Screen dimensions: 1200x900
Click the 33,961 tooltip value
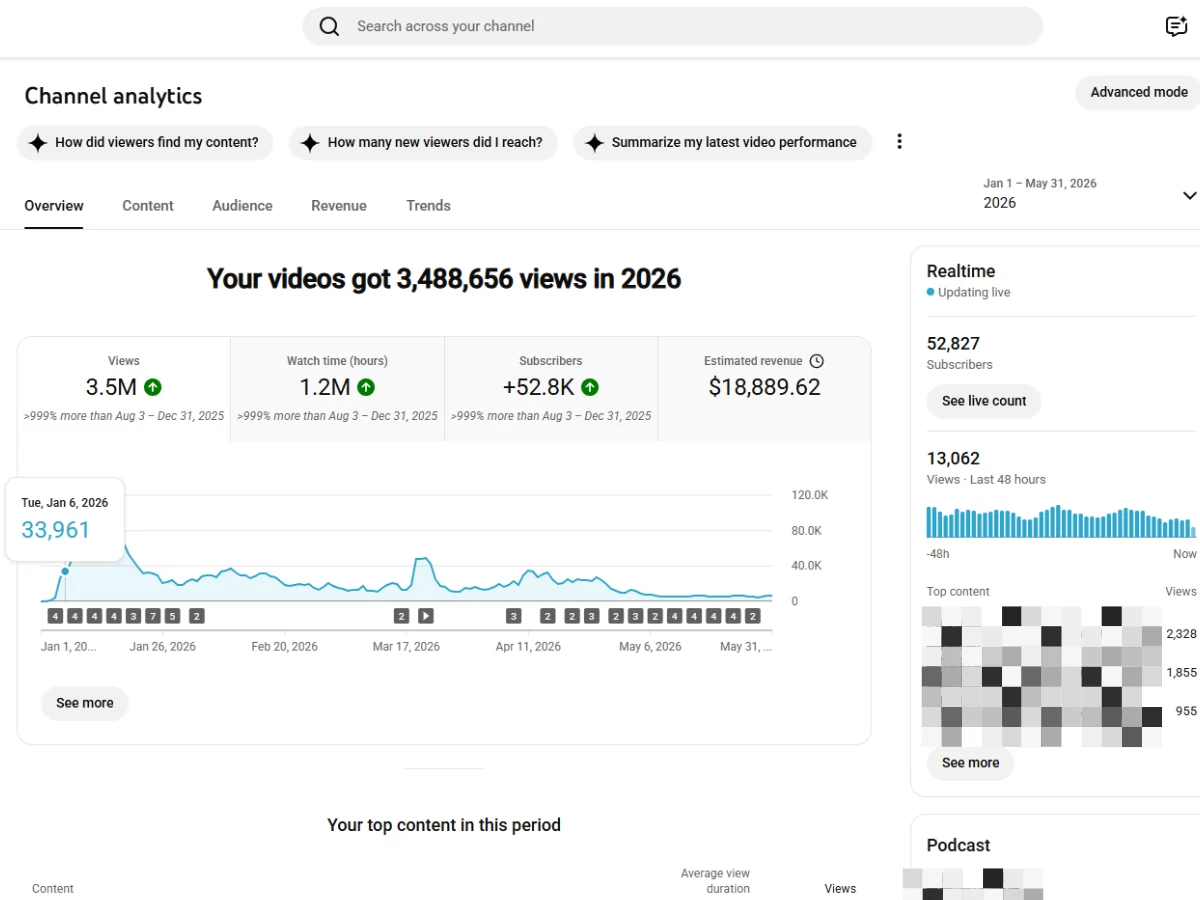(x=56, y=530)
